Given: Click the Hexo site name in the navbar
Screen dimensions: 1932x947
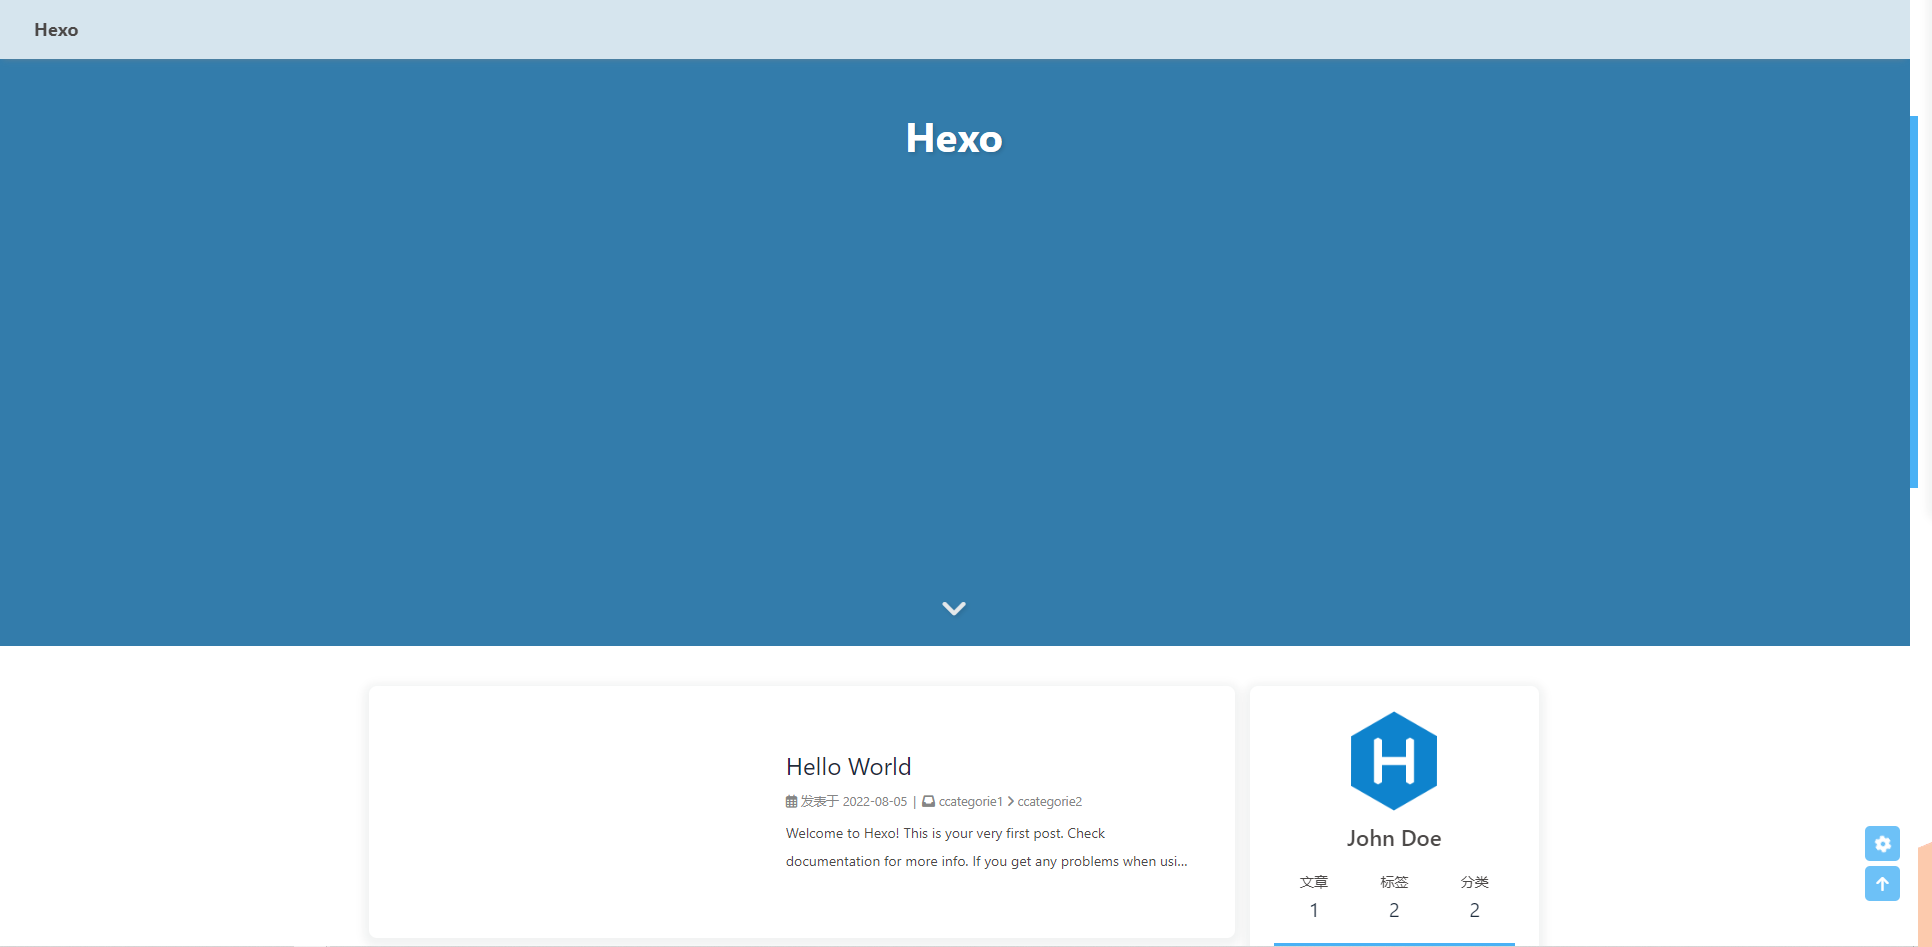Looking at the screenshot, I should click(56, 30).
